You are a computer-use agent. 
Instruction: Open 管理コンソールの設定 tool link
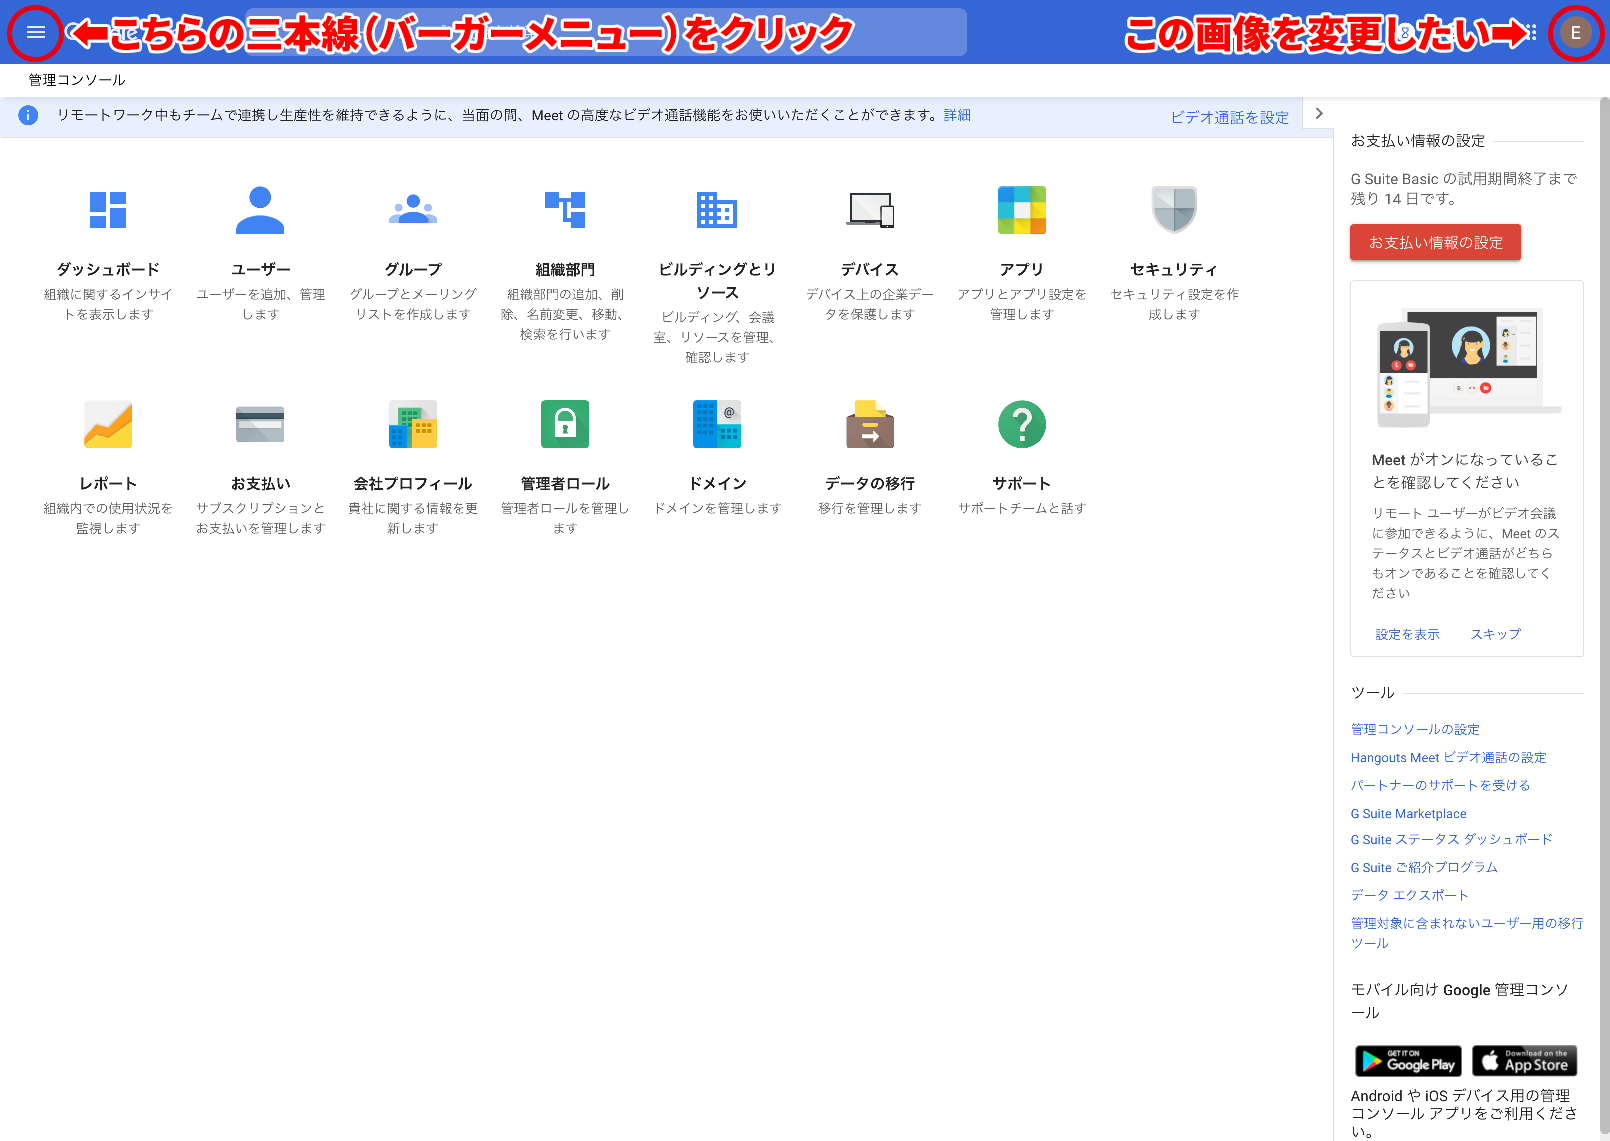pyautogui.click(x=1415, y=729)
